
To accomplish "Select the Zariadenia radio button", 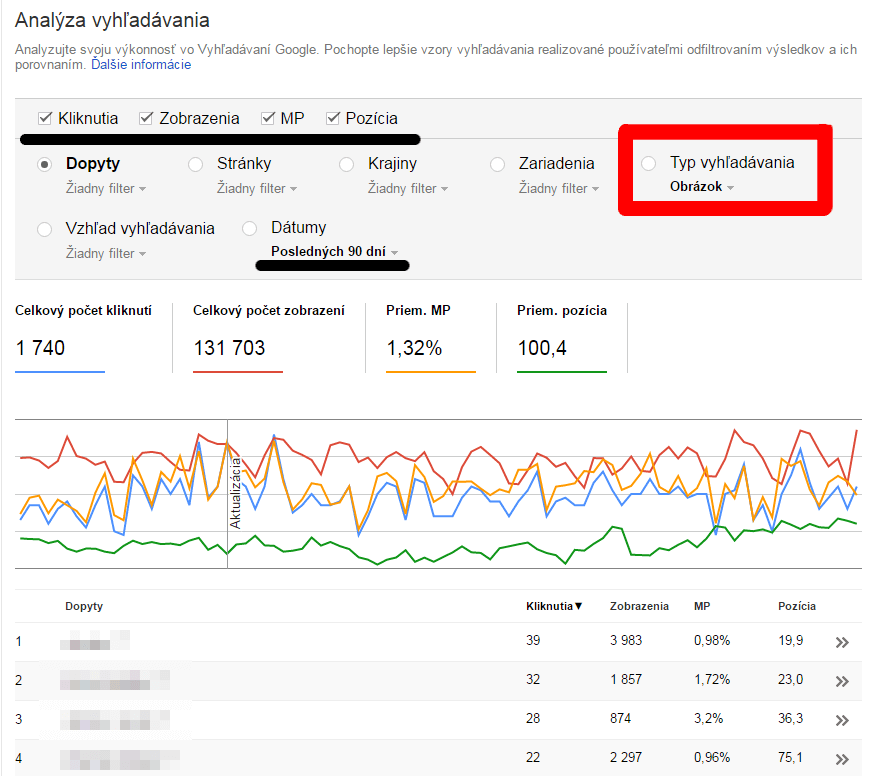I will (x=497, y=165).
